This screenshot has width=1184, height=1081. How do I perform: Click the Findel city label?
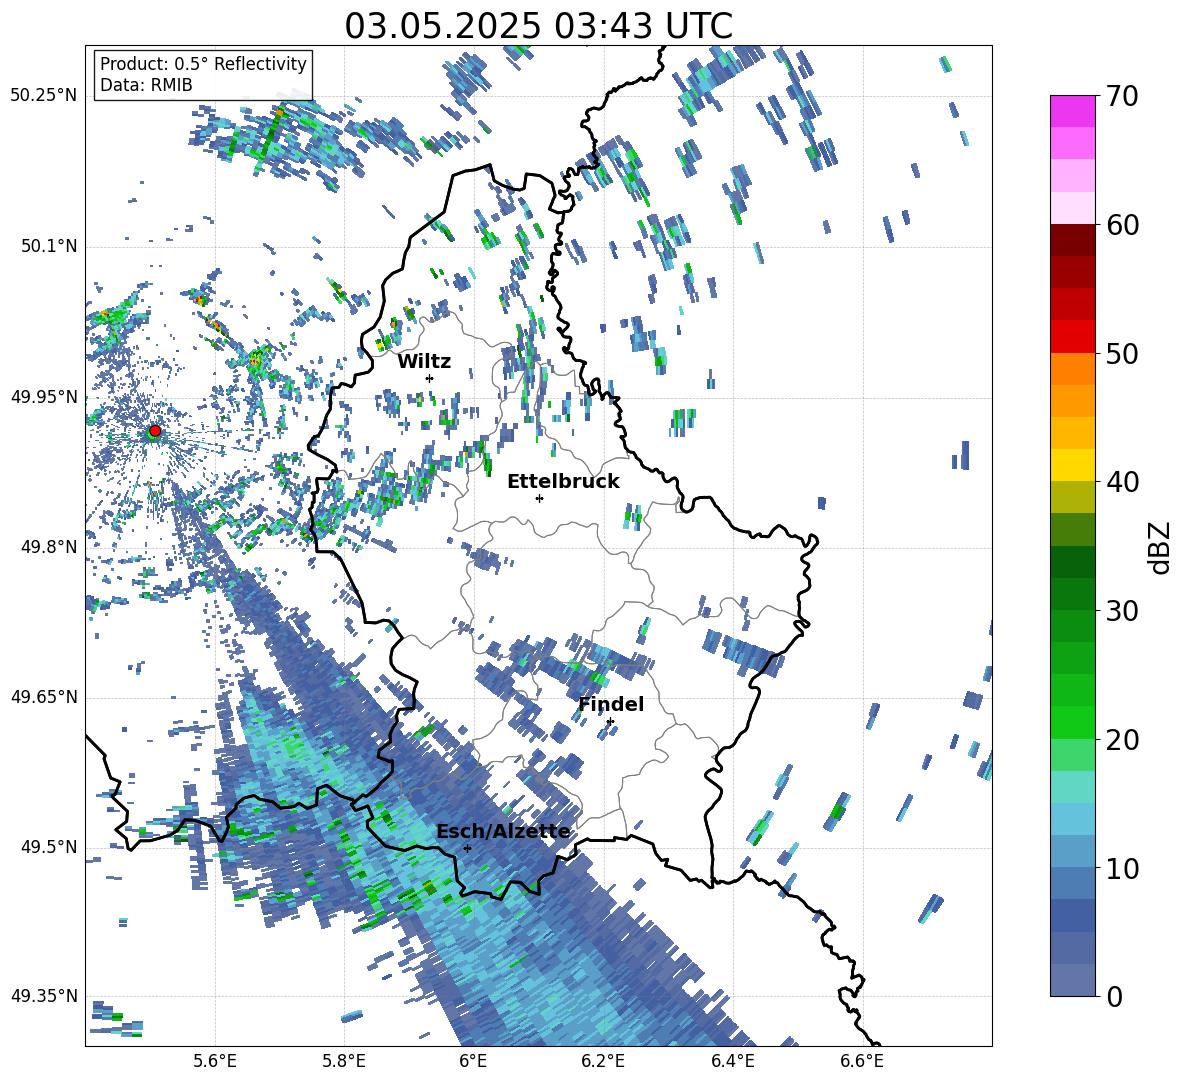coord(611,704)
